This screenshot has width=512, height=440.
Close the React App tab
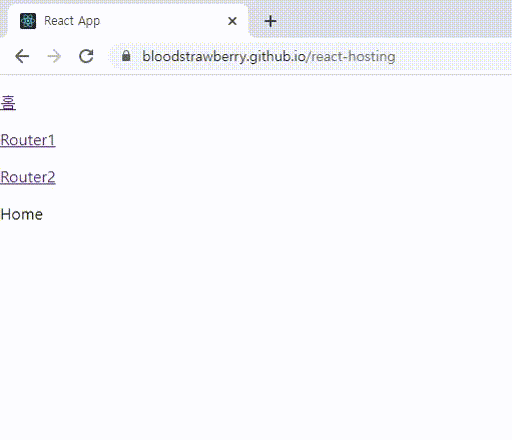pos(232,21)
